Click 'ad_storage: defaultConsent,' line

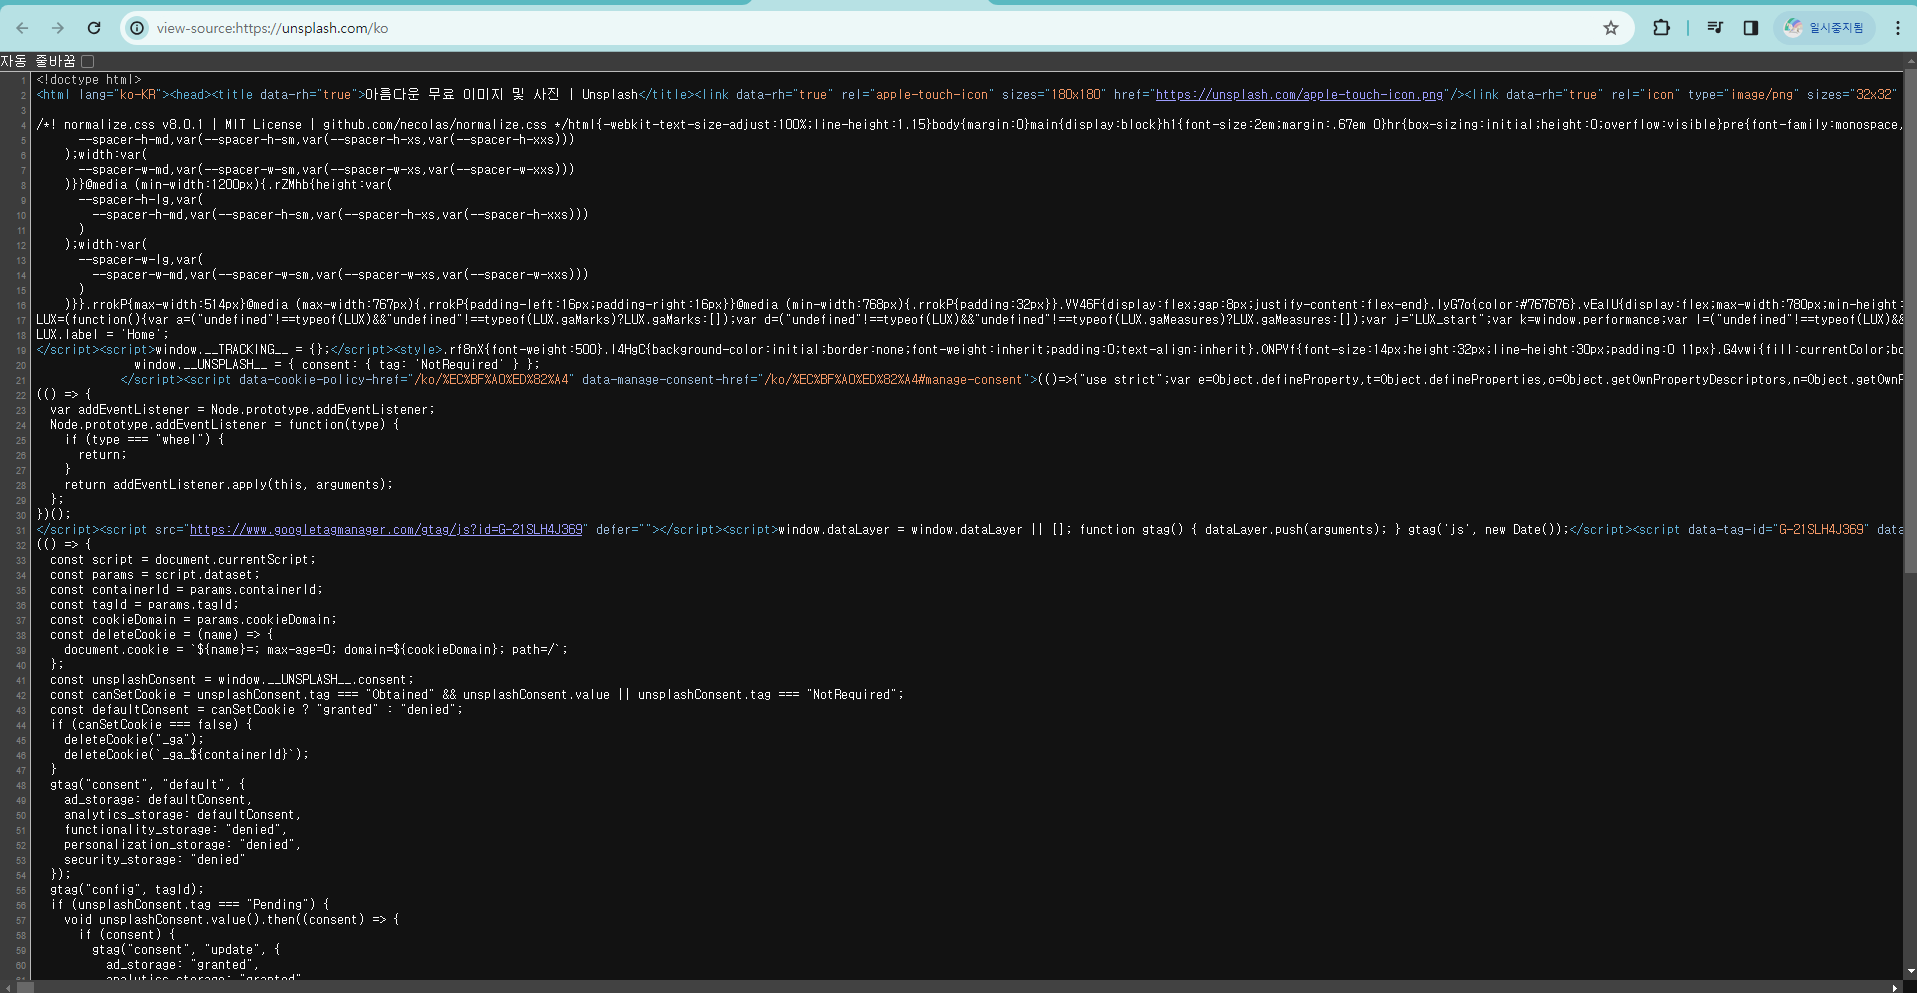(x=158, y=800)
